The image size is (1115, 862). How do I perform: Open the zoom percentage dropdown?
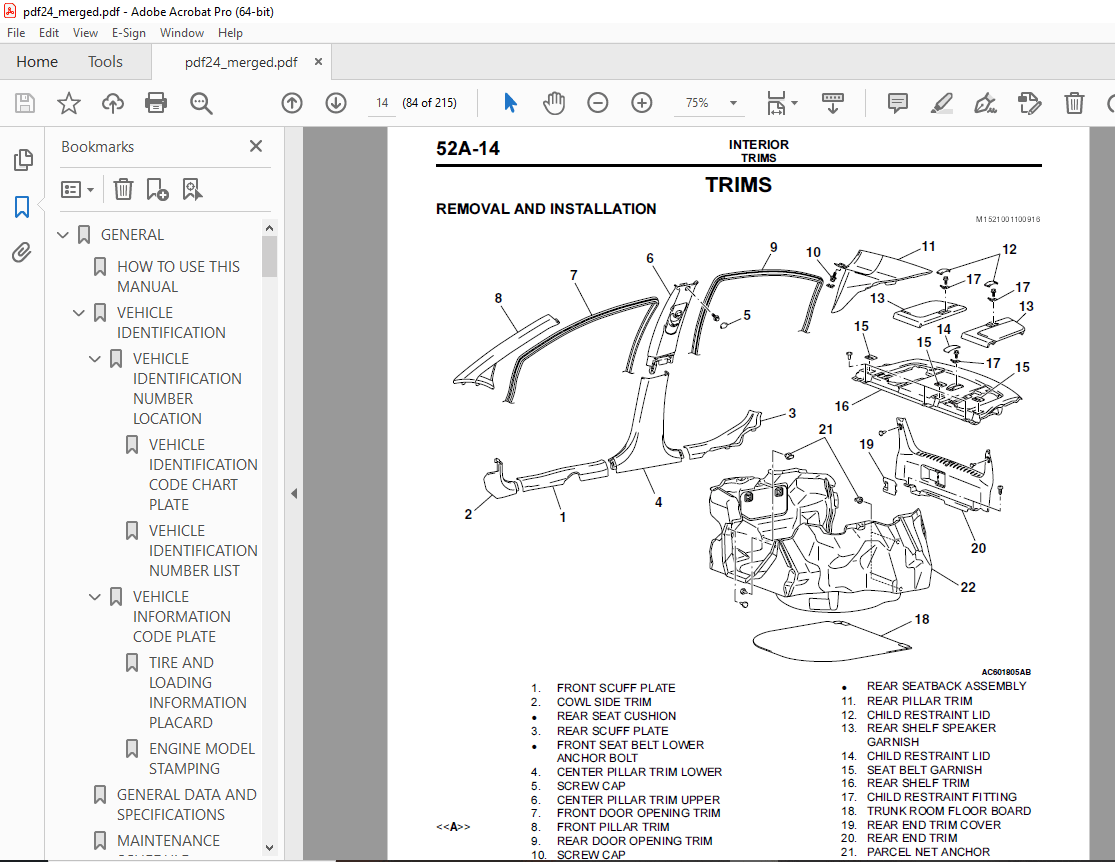pyautogui.click(x=733, y=103)
